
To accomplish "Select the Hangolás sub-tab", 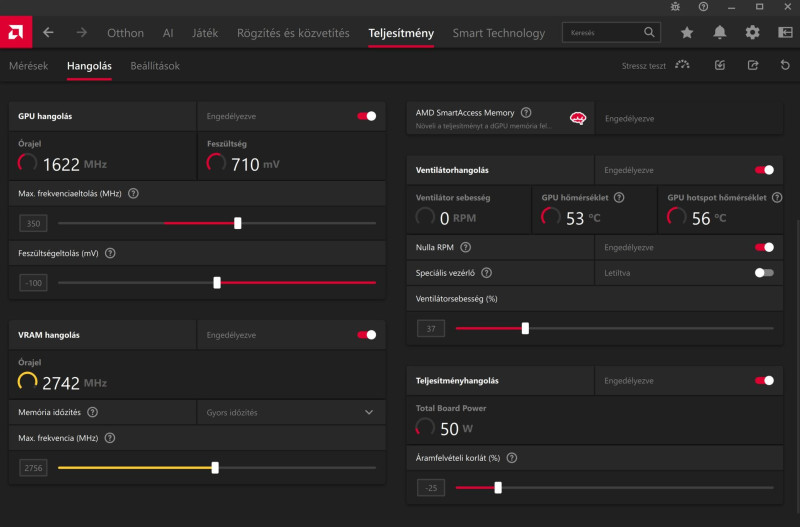I will 89,66.
